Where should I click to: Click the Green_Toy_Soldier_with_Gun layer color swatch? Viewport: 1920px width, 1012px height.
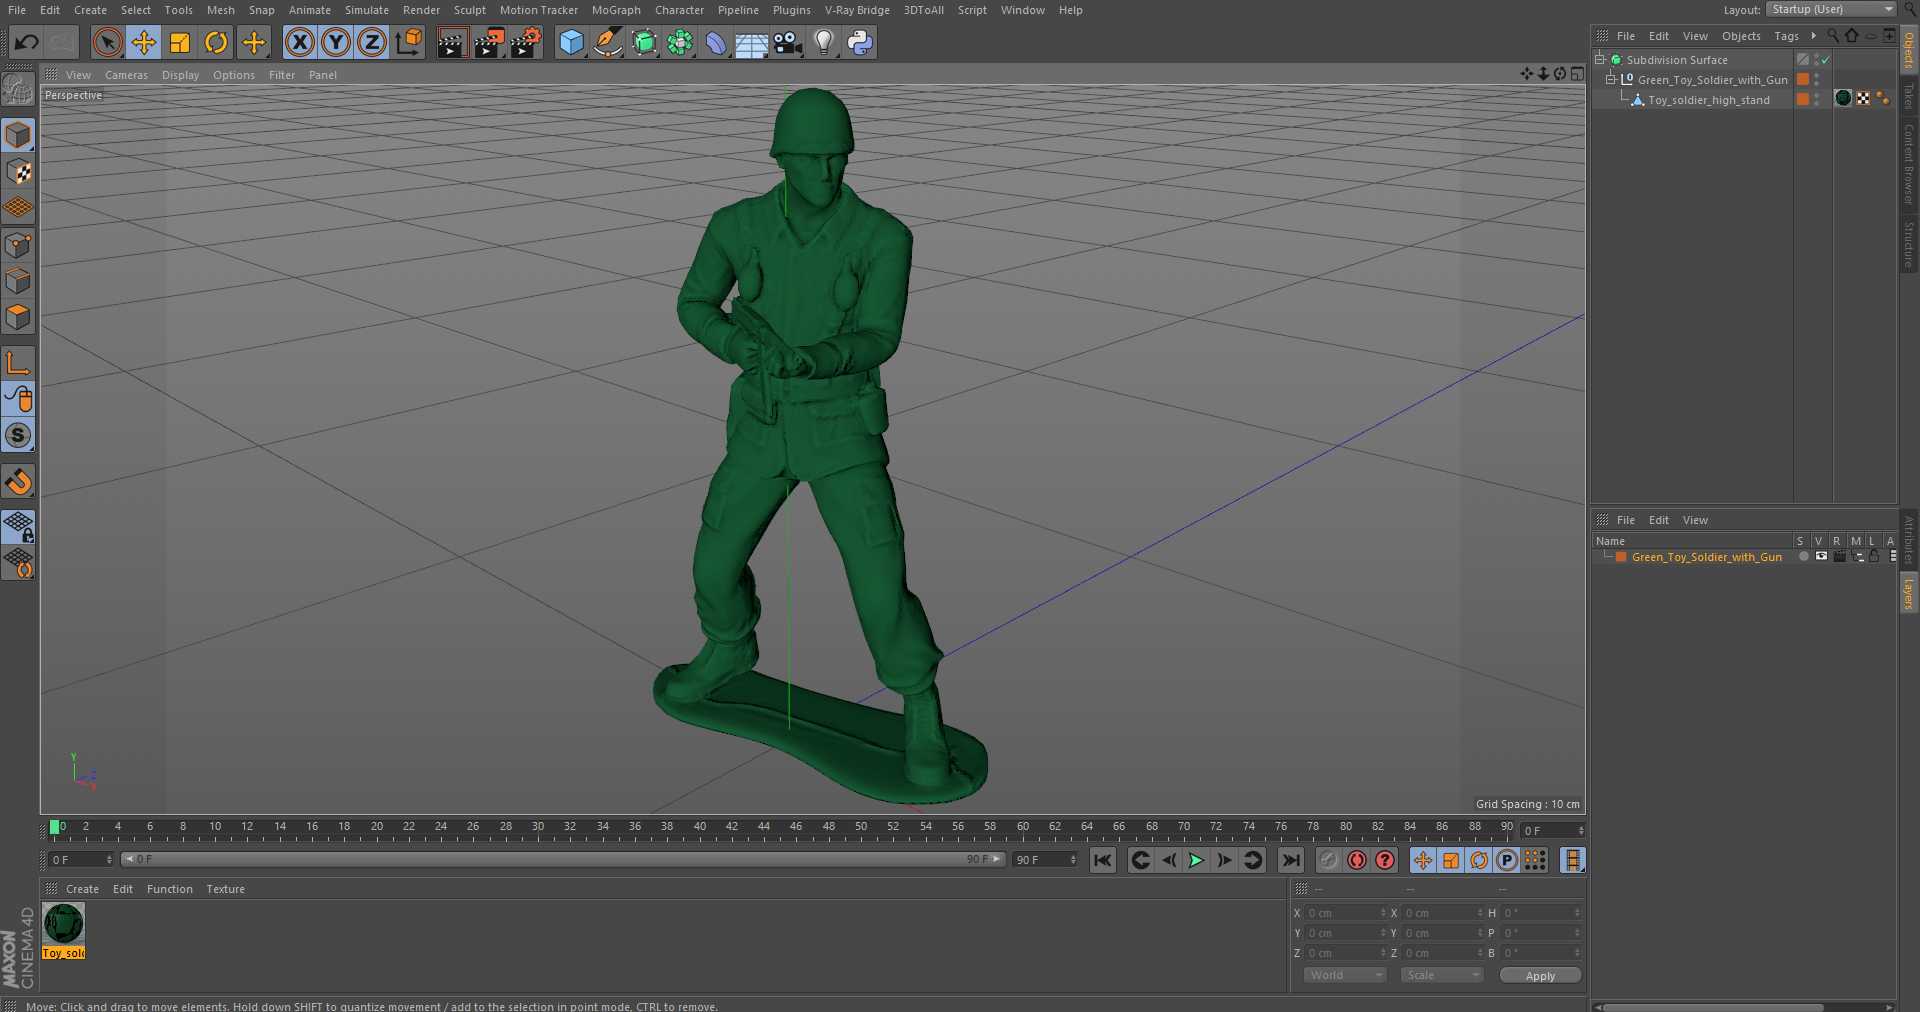pyautogui.click(x=1620, y=557)
